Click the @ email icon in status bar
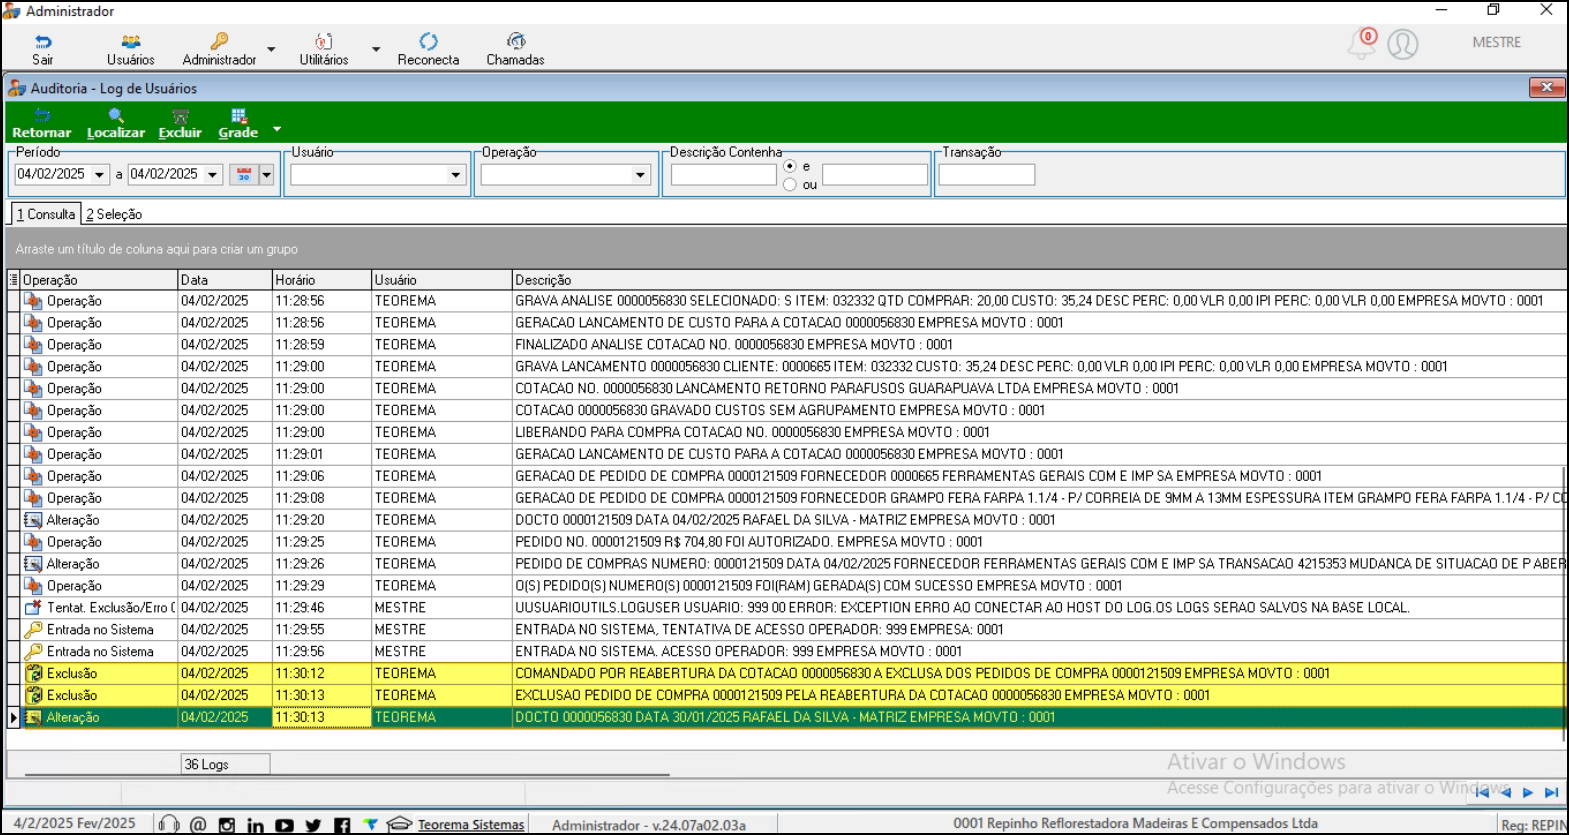Viewport: 1569px width, 835px height. (x=198, y=824)
